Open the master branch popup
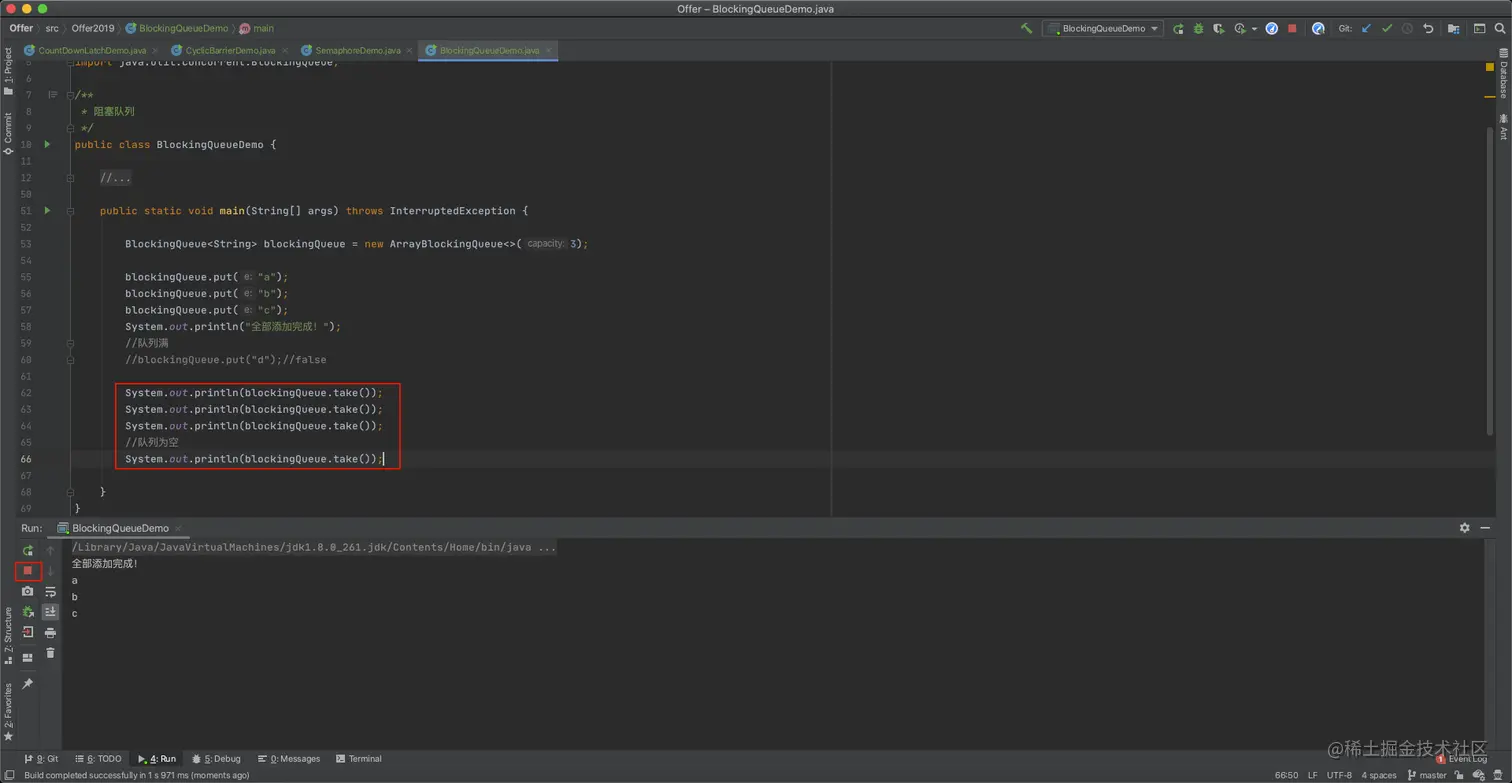Image resolution: width=1512 pixels, height=783 pixels. [x=1426, y=775]
